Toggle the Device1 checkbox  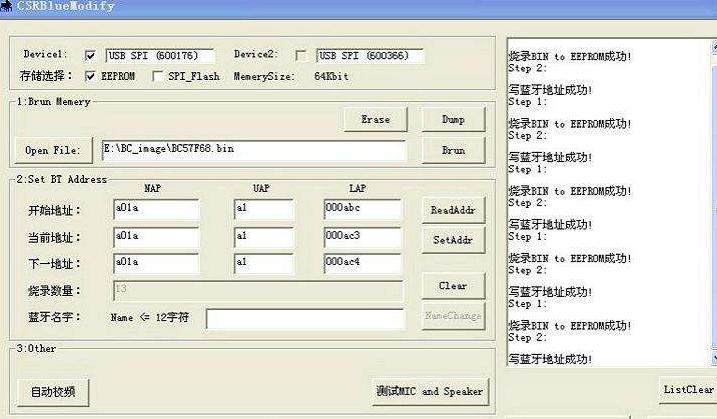90,55
